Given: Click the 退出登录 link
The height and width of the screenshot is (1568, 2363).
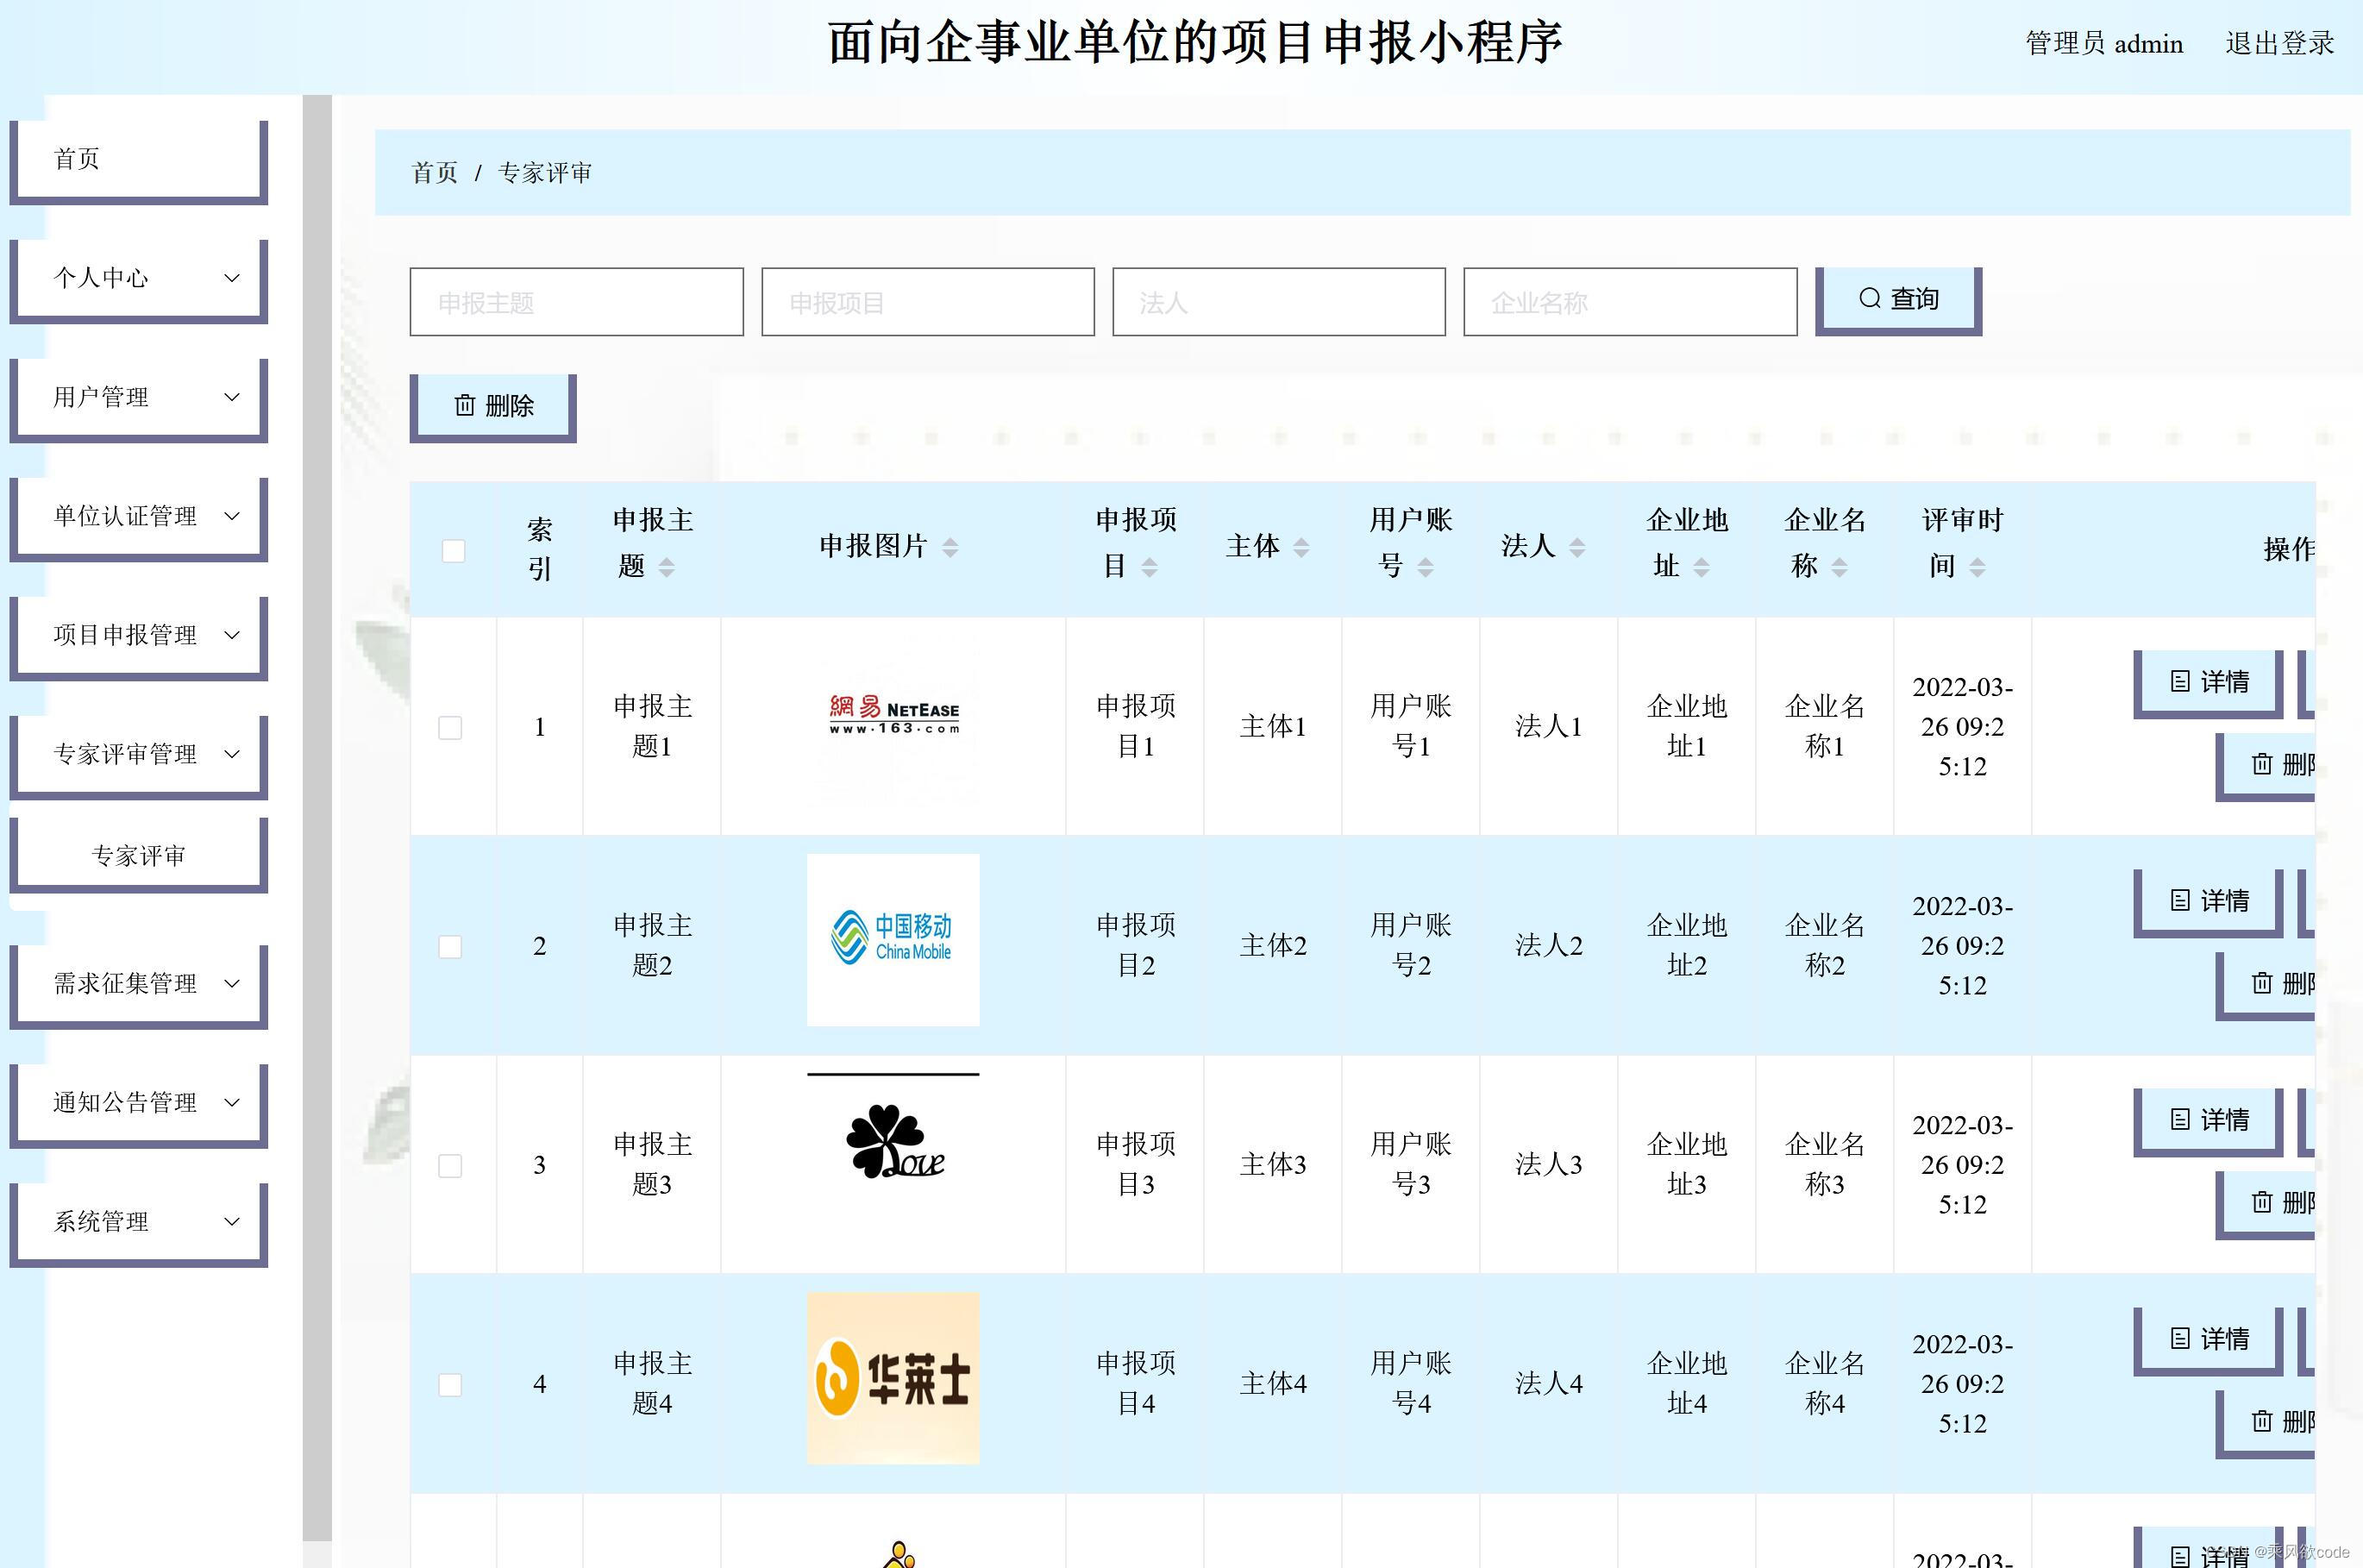Looking at the screenshot, I should (2279, 44).
